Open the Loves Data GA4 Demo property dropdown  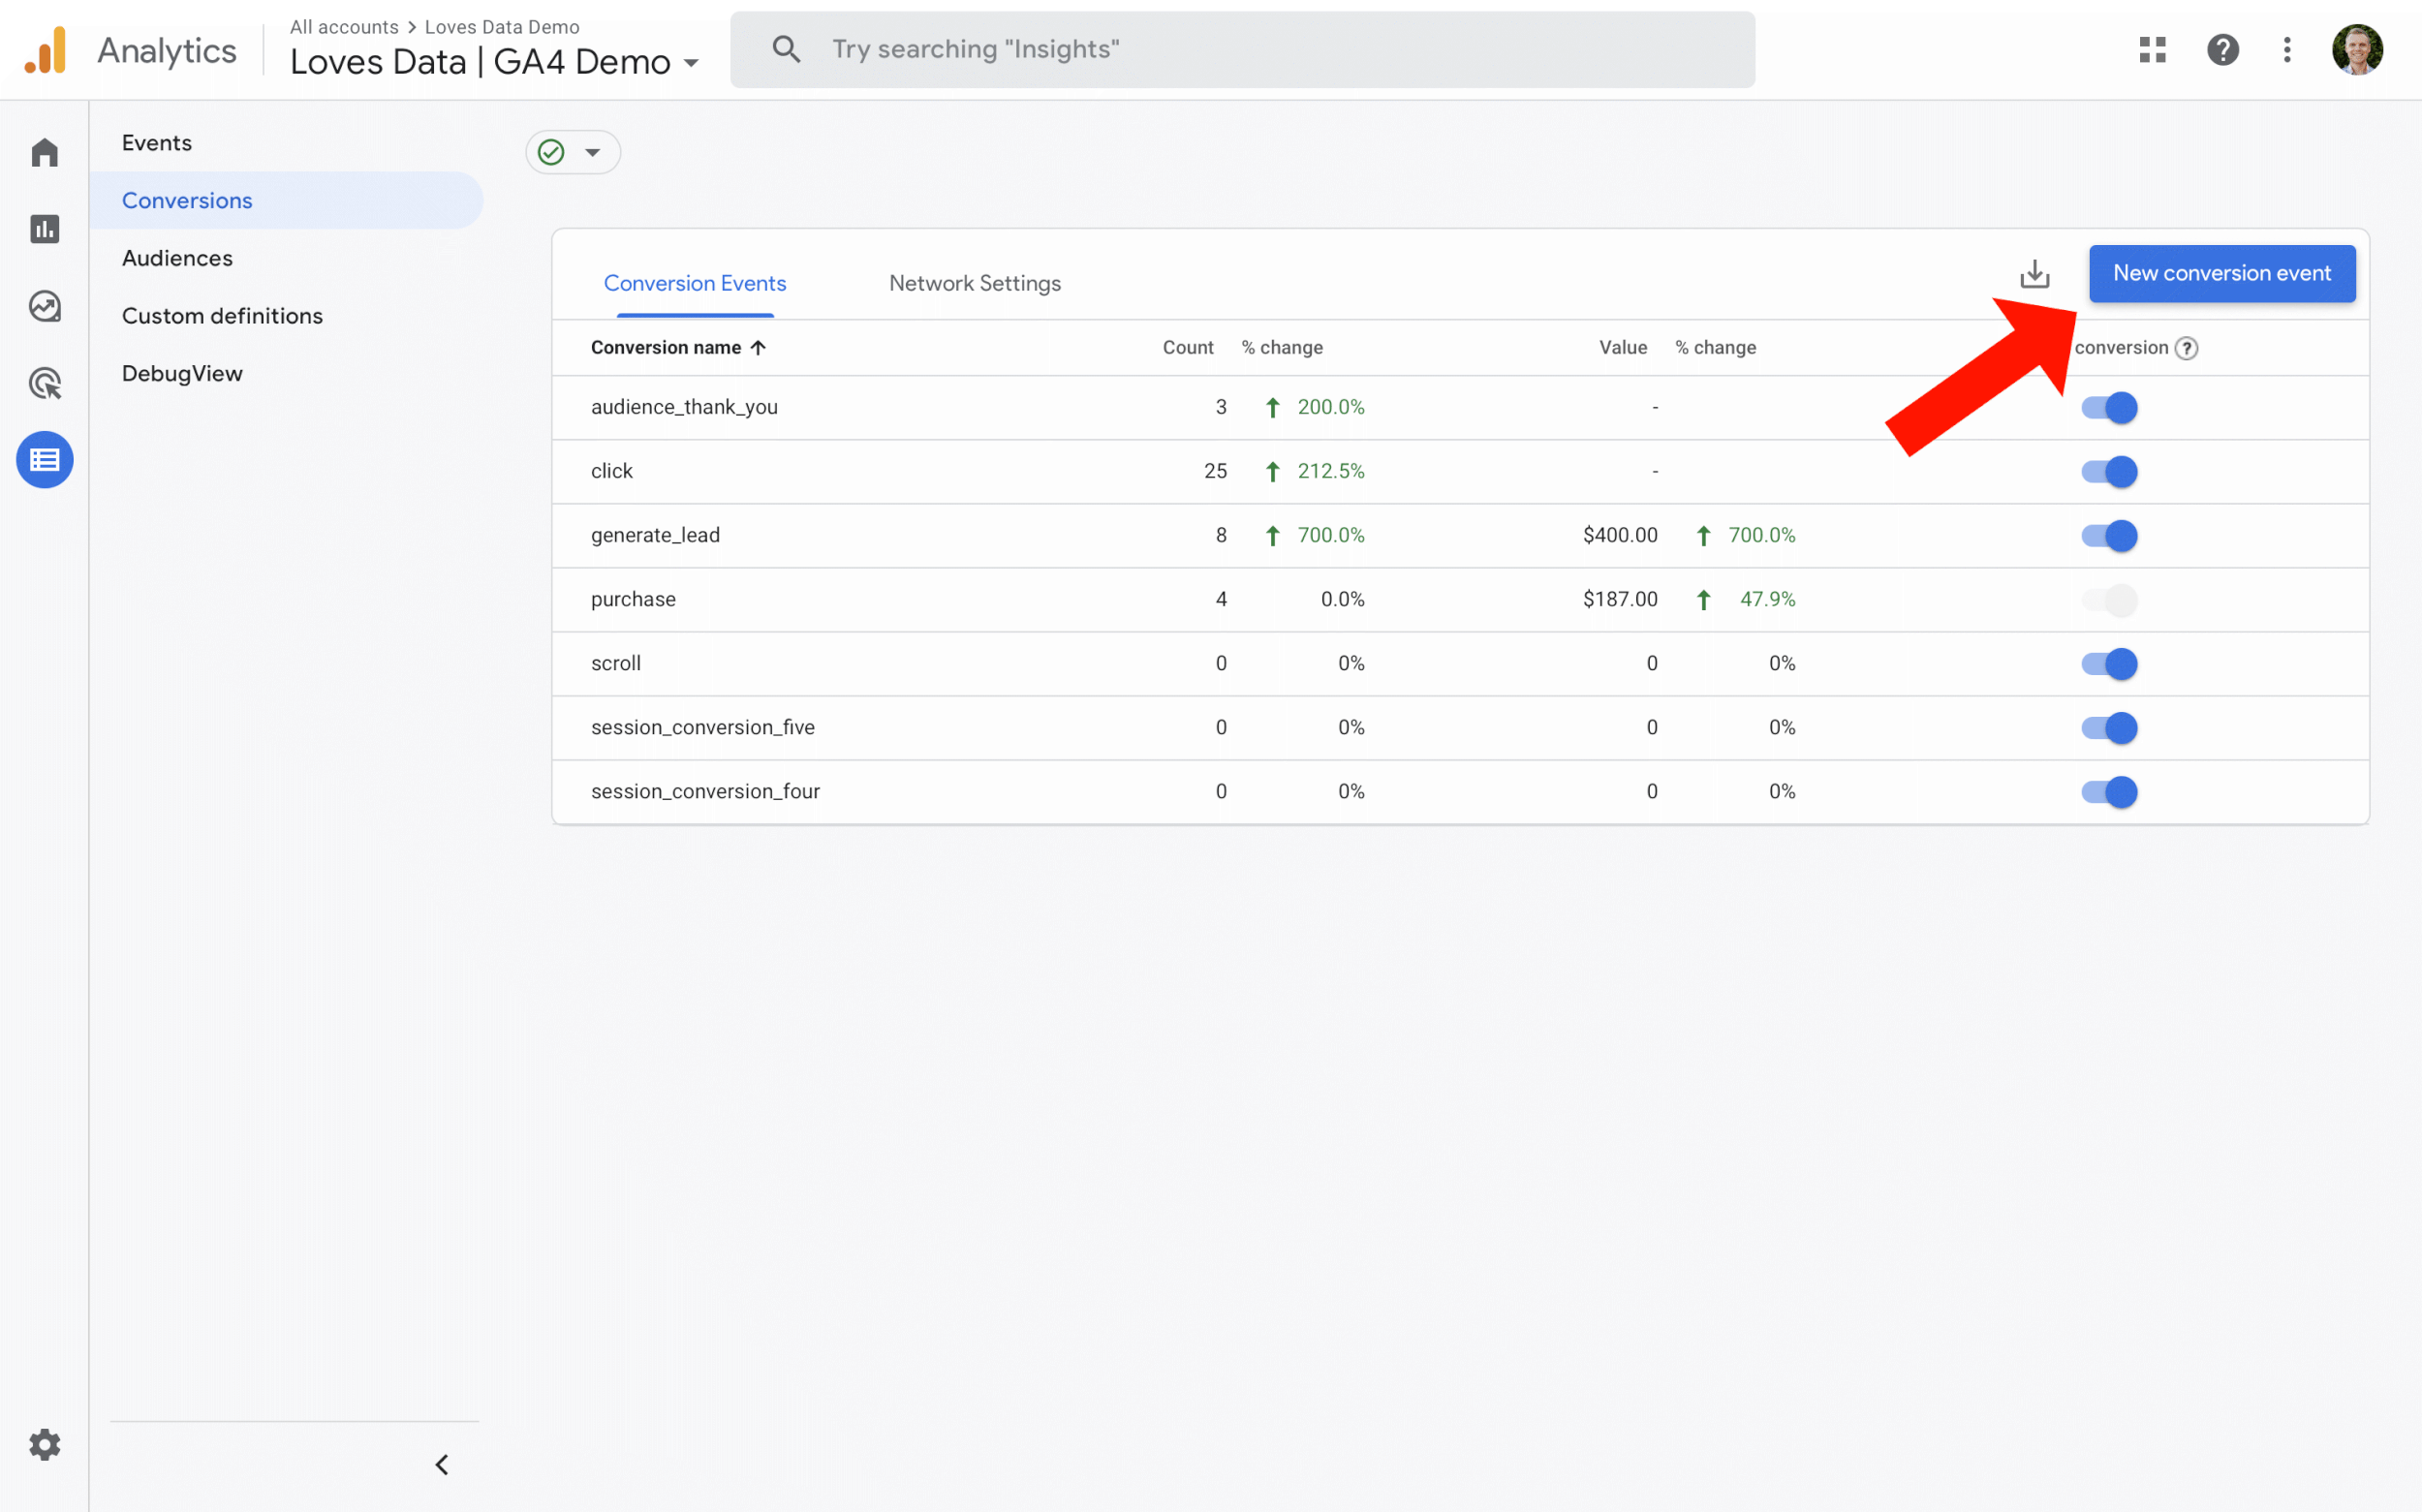pyautogui.click(x=494, y=62)
